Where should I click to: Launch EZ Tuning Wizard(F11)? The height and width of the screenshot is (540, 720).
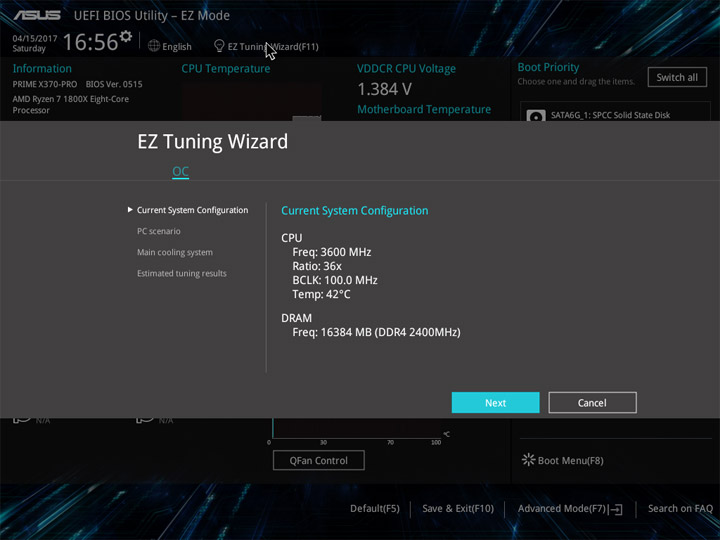coord(273,46)
